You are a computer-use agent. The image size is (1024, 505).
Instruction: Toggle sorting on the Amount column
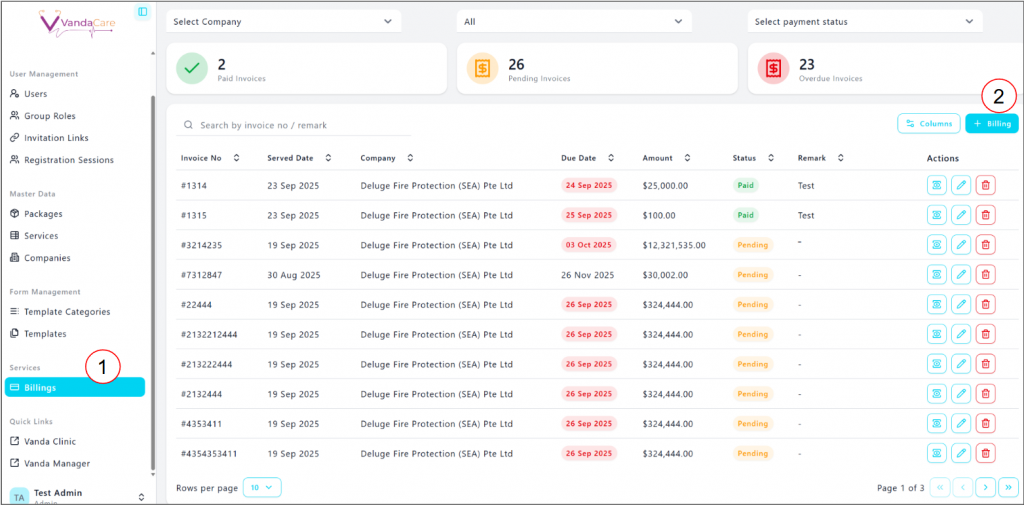pos(686,158)
